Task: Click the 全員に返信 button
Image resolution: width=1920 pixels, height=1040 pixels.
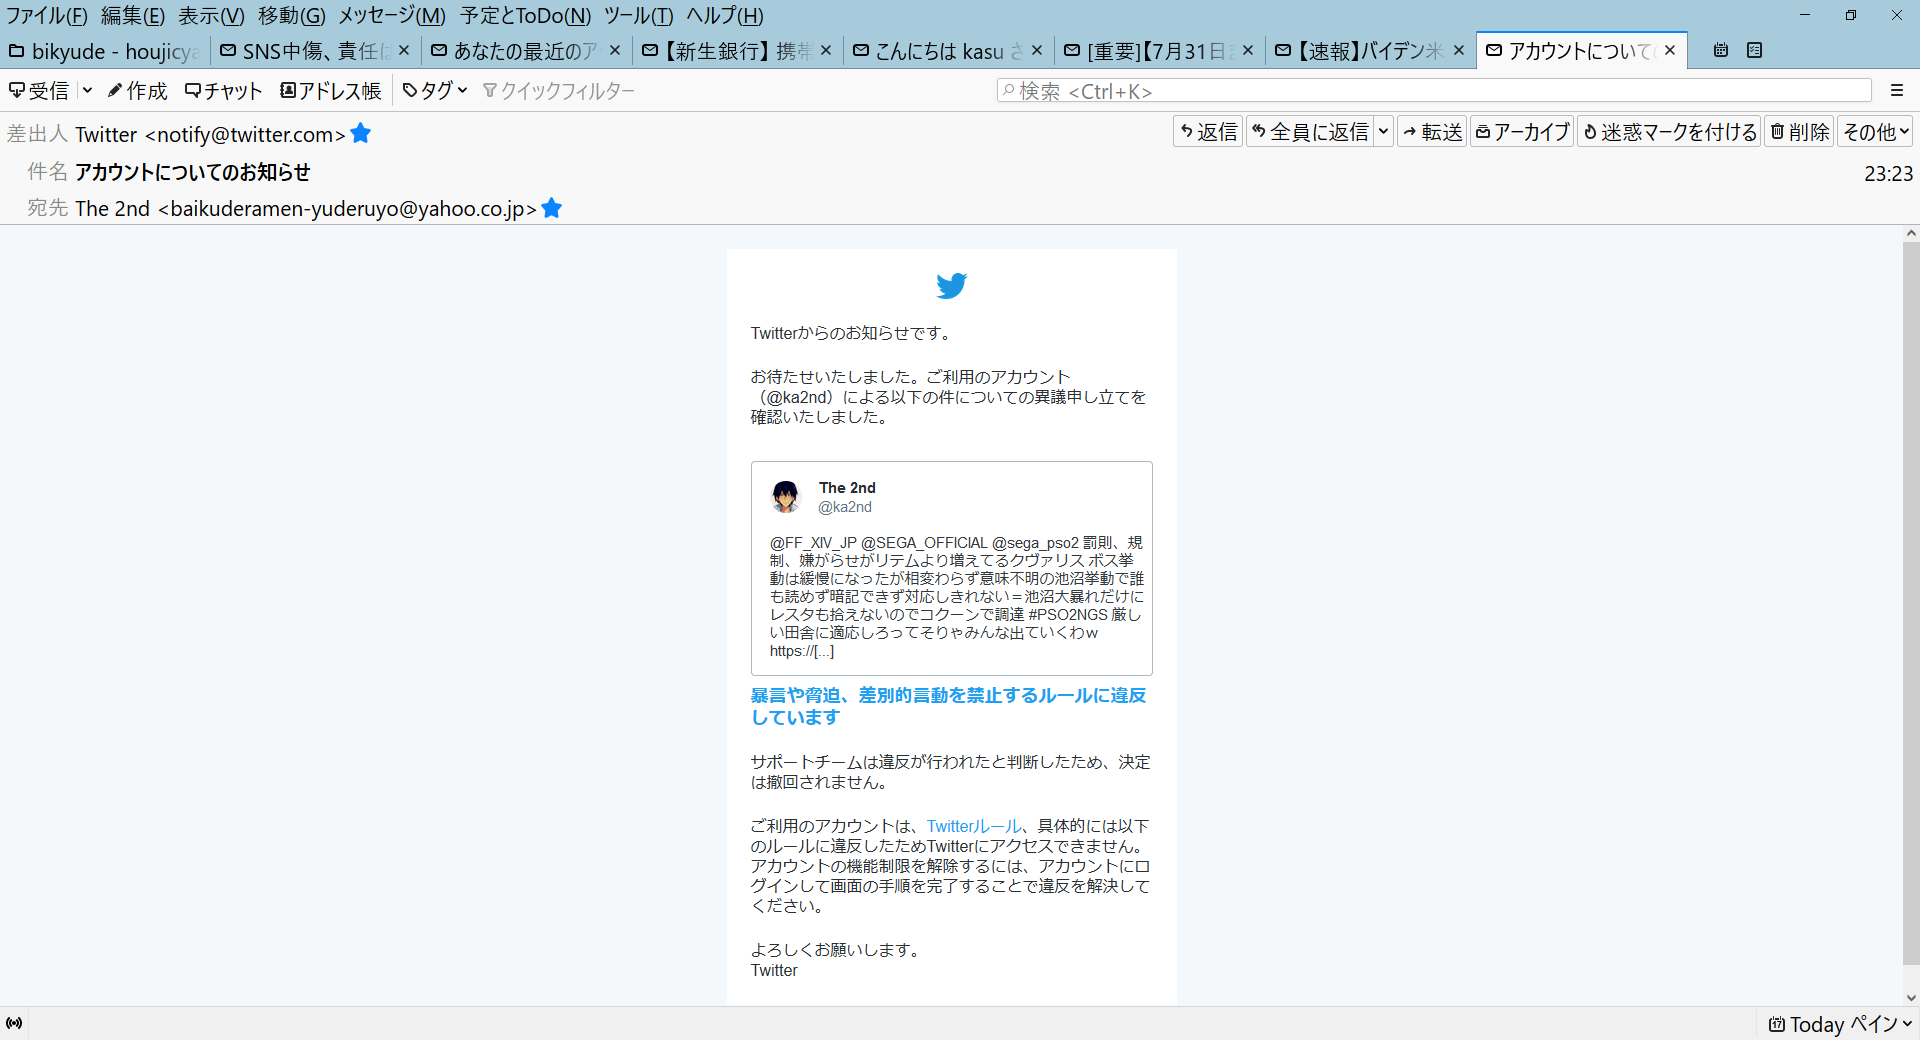Action: click(1310, 132)
